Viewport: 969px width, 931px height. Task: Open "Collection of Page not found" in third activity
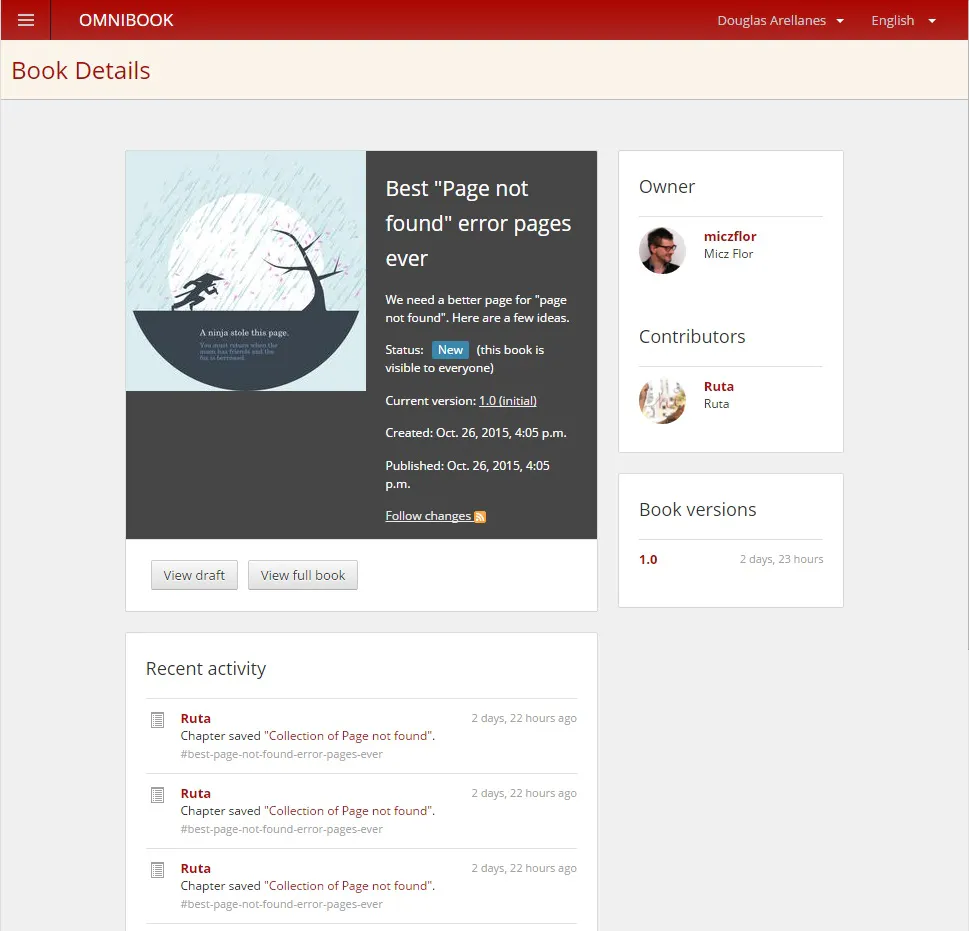348,885
